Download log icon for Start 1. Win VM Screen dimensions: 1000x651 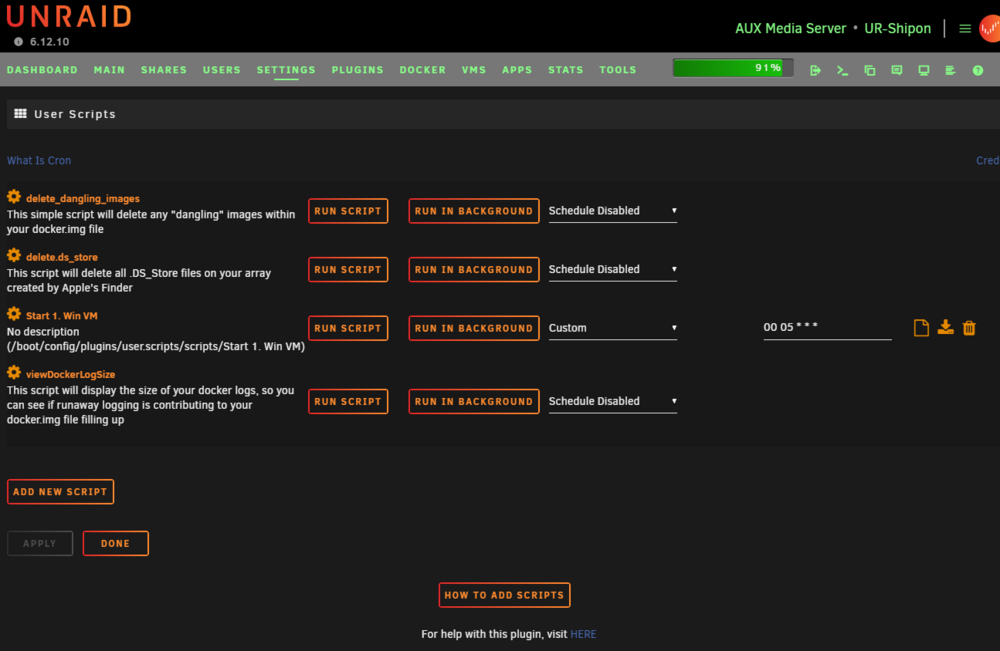coord(945,328)
